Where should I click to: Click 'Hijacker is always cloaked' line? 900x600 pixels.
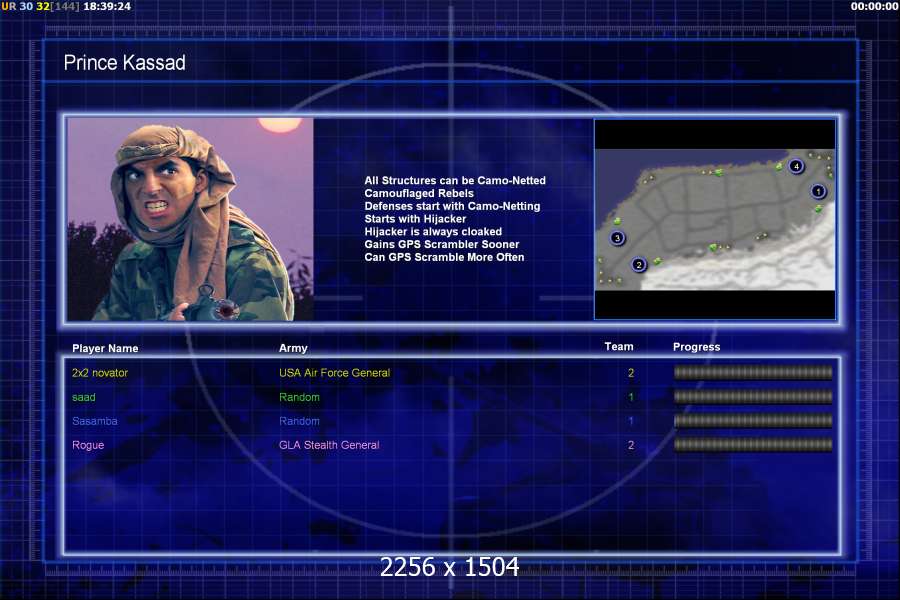[433, 231]
